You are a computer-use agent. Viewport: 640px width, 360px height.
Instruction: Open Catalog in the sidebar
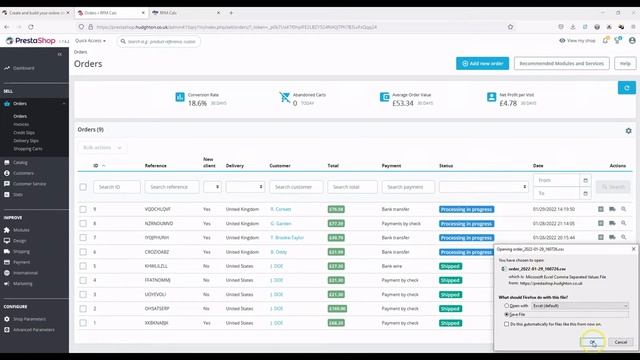click(x=20, y=162)
